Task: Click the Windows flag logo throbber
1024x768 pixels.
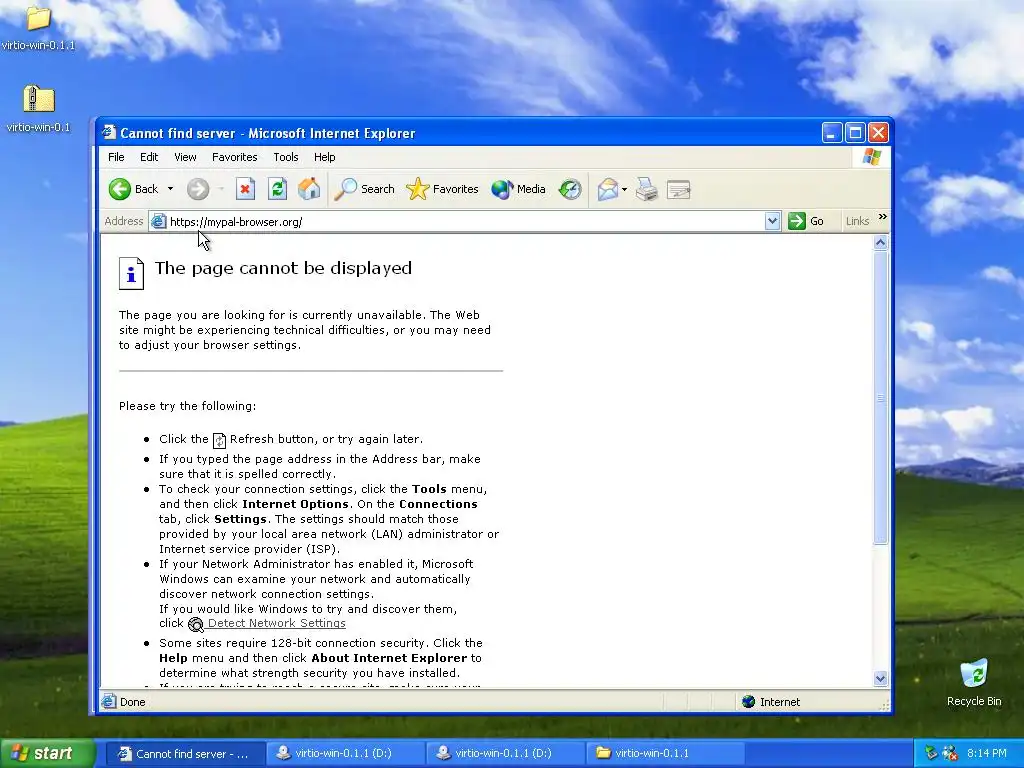Action: [872, 157]
